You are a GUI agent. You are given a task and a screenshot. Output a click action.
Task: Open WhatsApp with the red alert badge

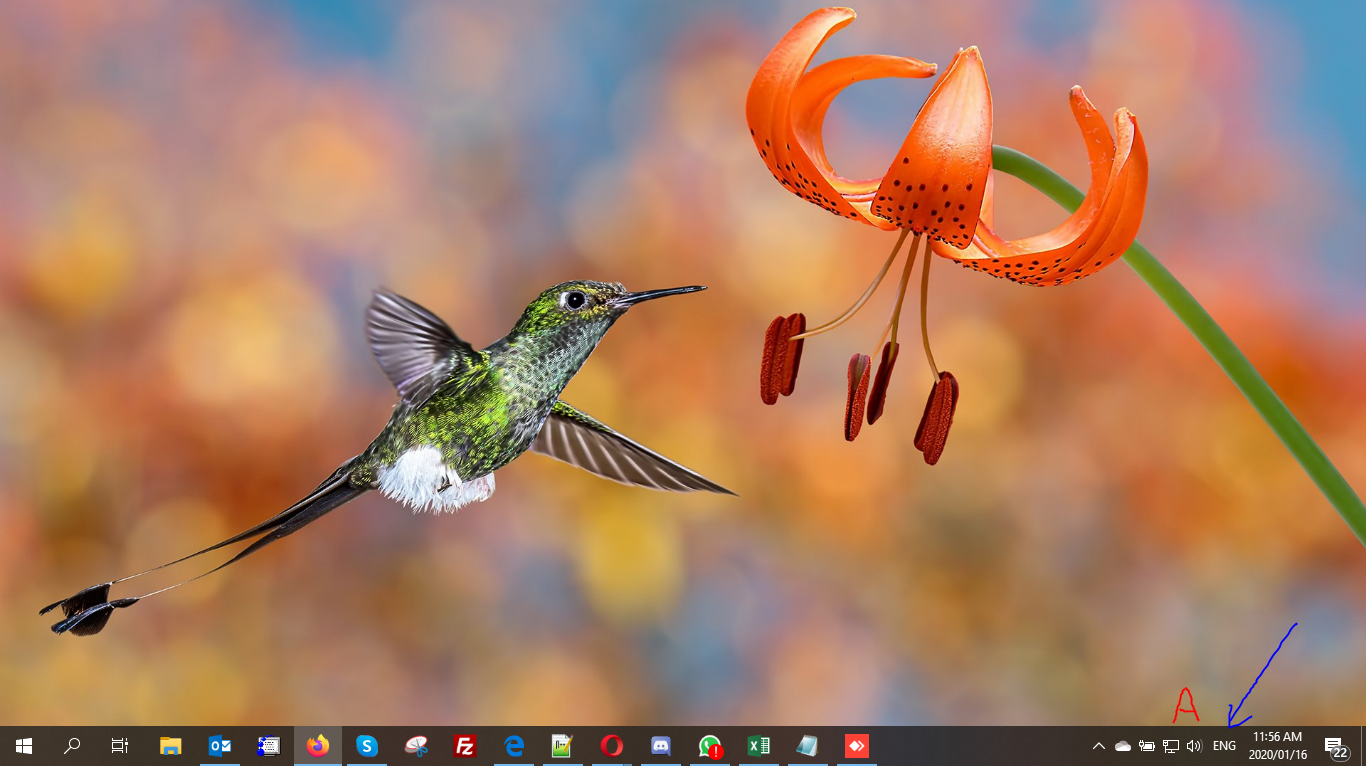coord(710,746)
